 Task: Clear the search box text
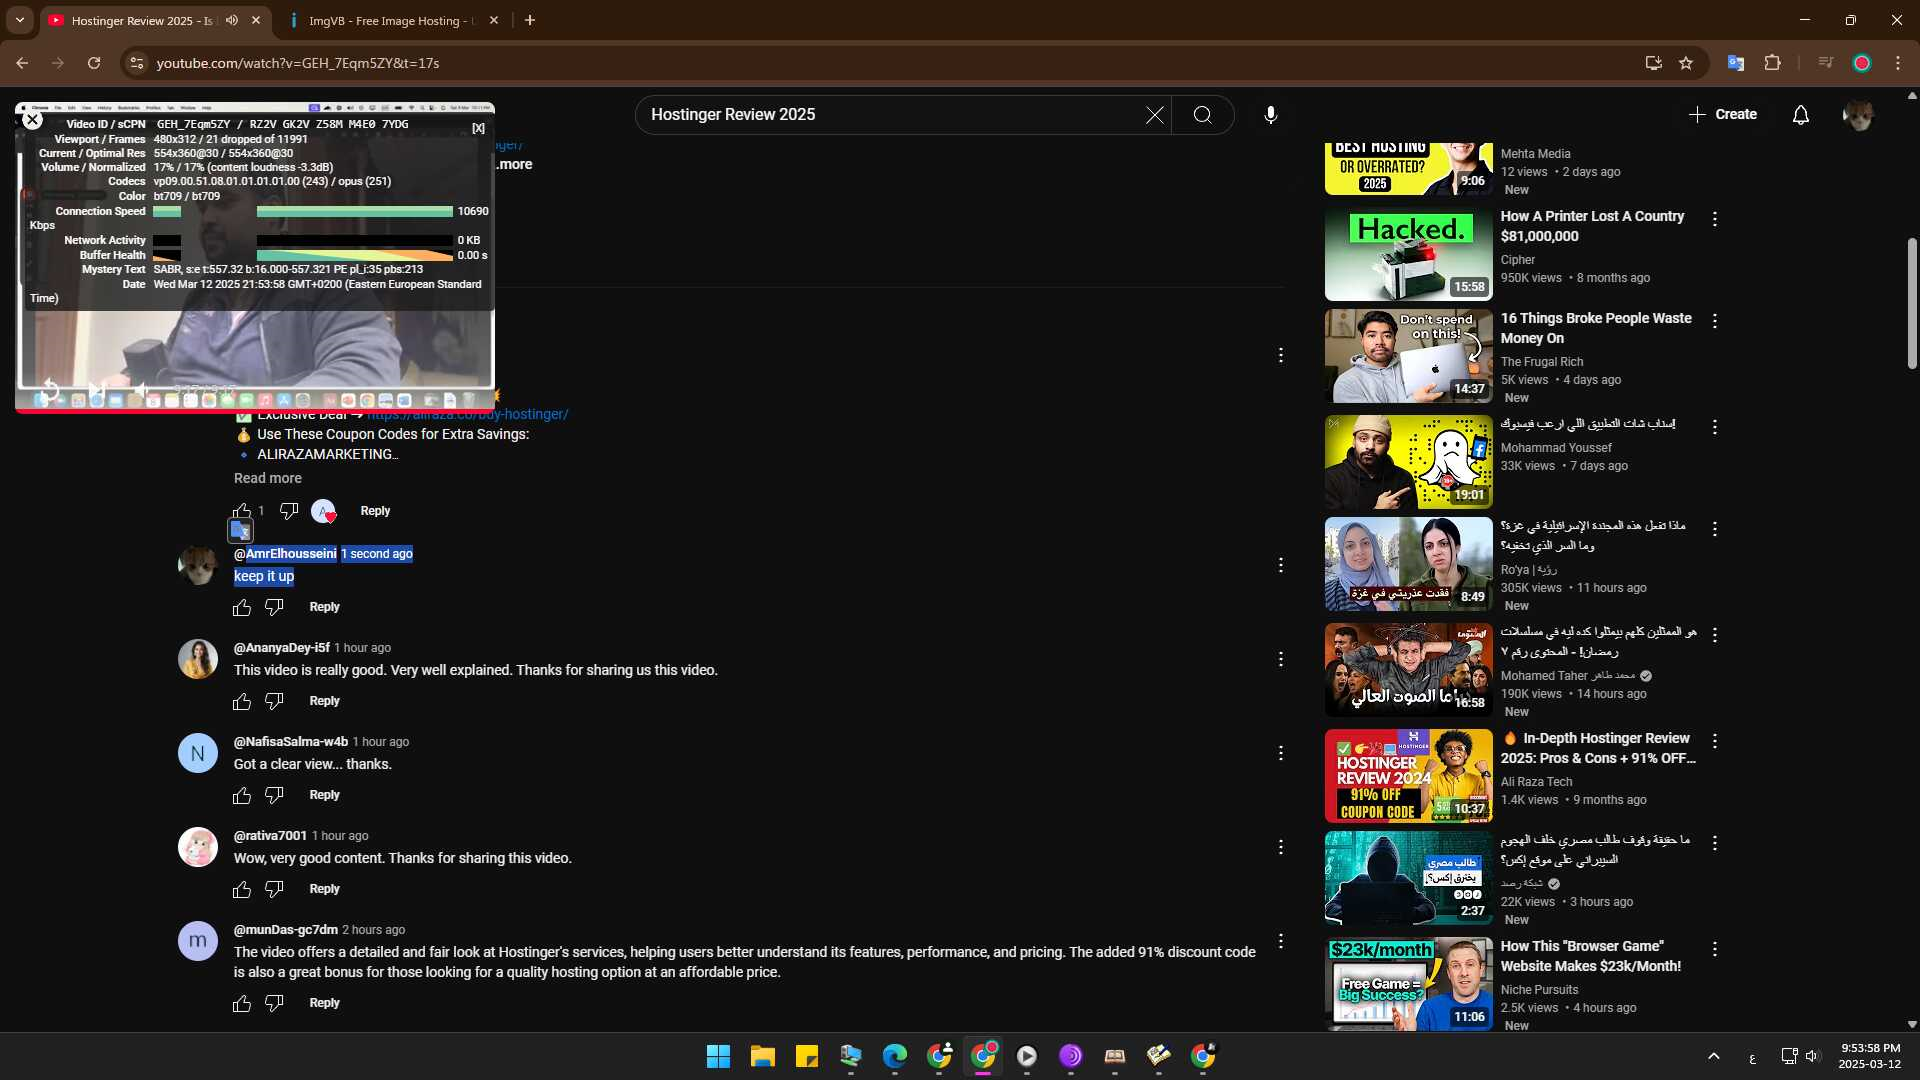point(1154,115)
